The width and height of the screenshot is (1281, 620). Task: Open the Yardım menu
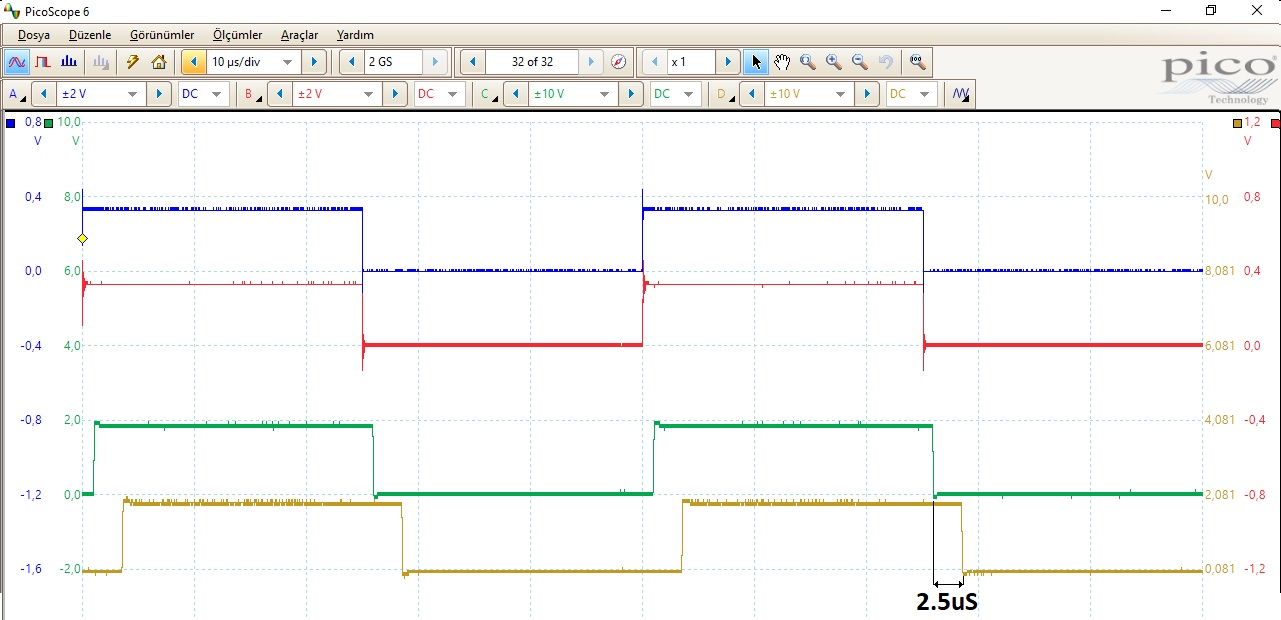[355, 35]
